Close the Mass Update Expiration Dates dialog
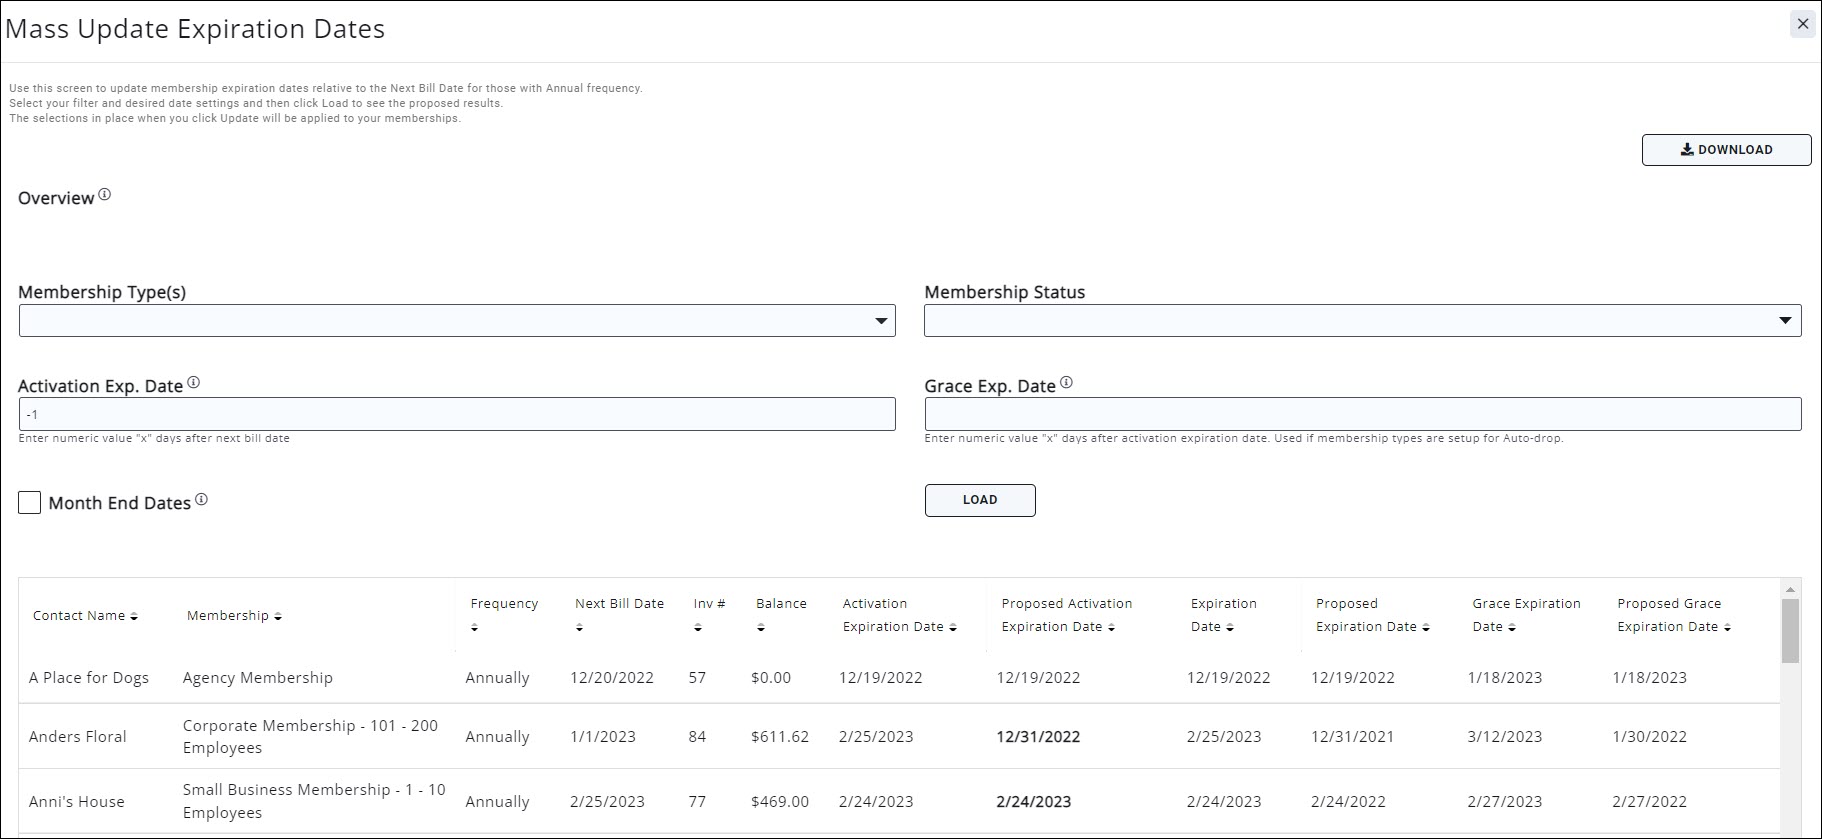Viewport: 1822px width, 839px height. point(1803,24)
